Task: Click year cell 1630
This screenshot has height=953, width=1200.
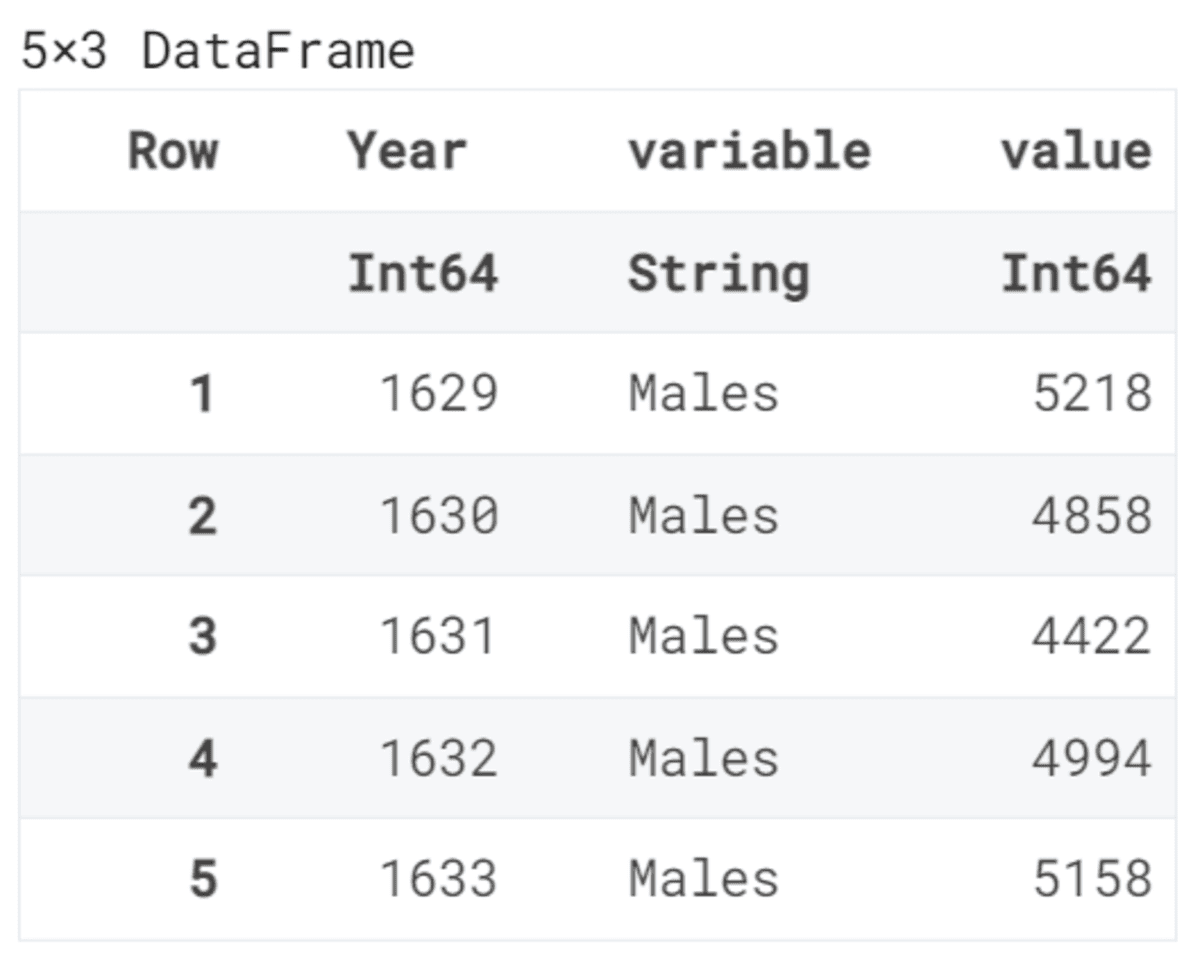Action: pyautogui.click(x=438, y=516)
